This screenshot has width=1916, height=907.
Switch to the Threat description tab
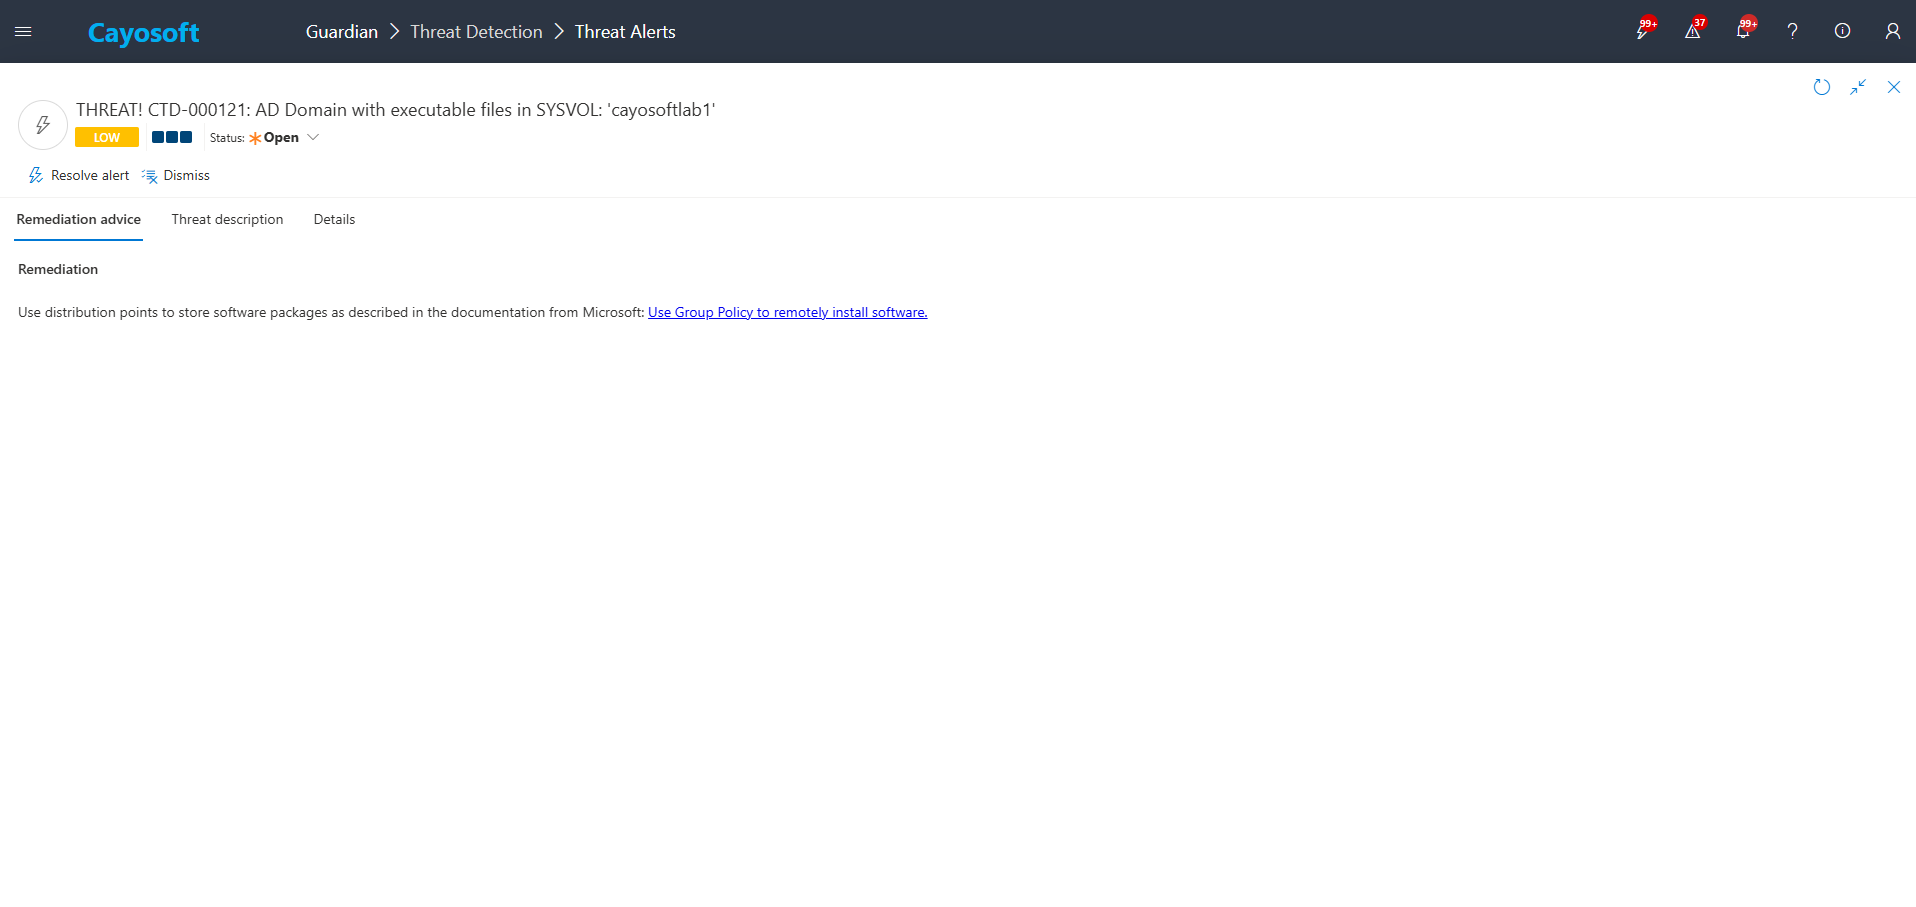point(227,220)
